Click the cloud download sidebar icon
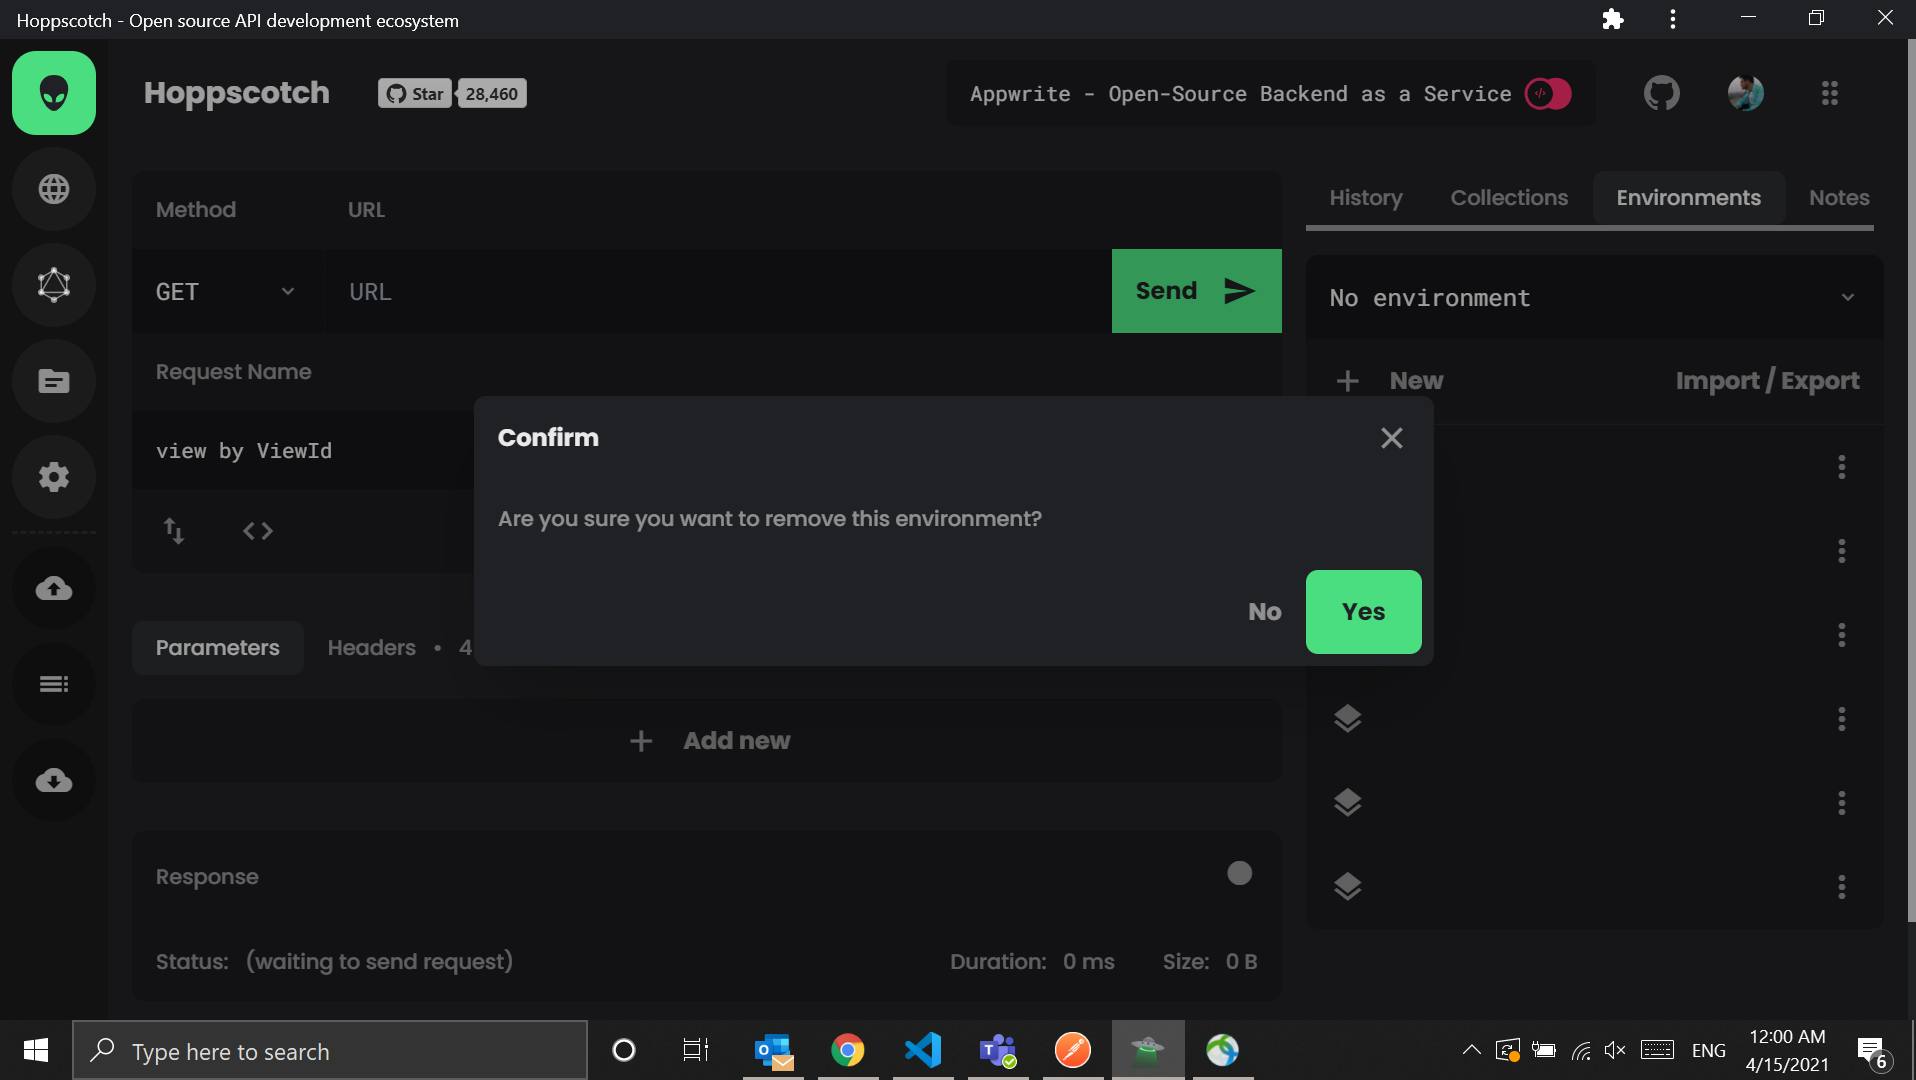The width and height of the screenshot is (1916, 1080). (x=54, y=780)
